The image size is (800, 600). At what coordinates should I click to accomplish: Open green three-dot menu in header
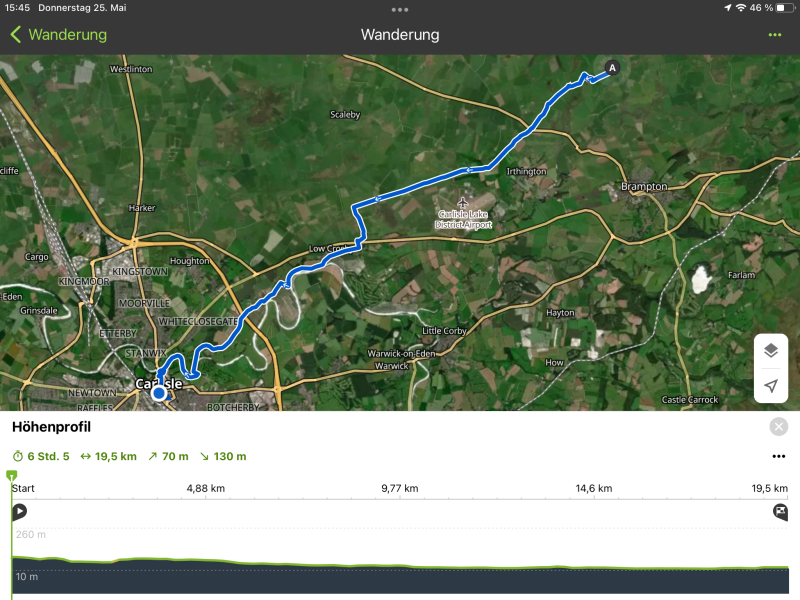[x=775, y=35]
